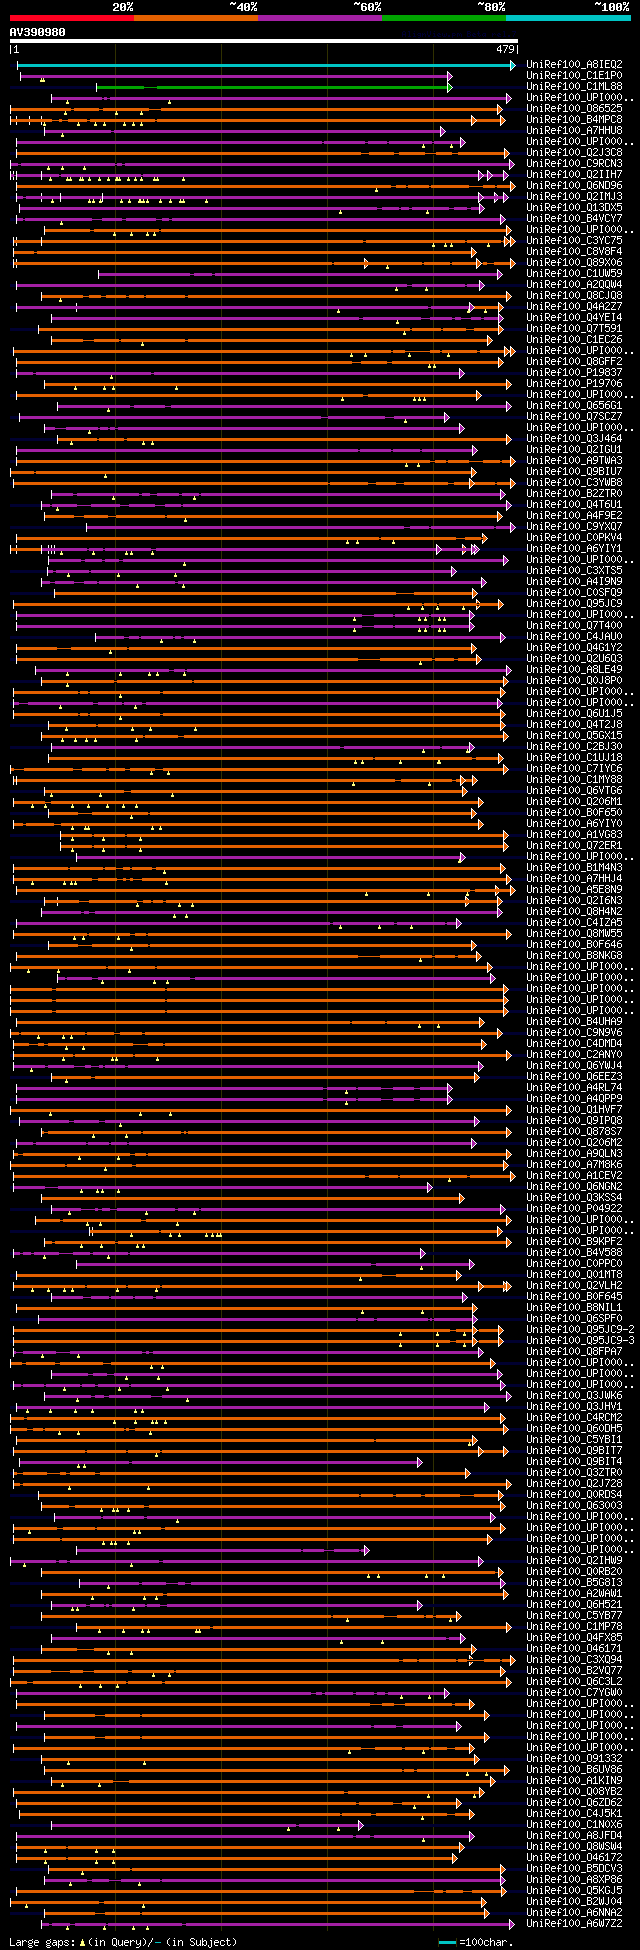This screenshot has width=640, height=1950.
Task: Select the UniRef100_Q6ND96 label
Action: tap(574, 185)
